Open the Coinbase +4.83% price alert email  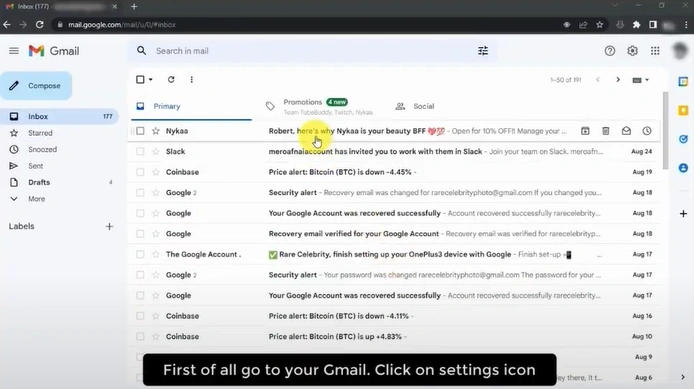click(394, 337)
